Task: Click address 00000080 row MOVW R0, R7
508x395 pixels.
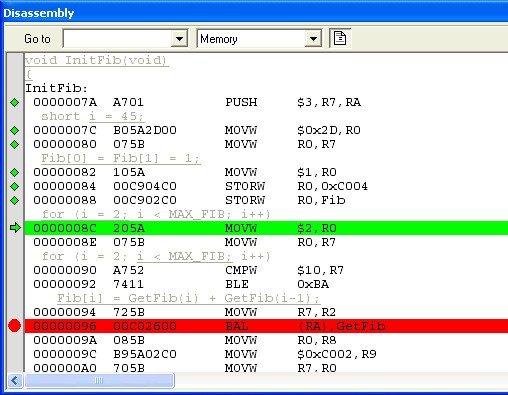Action: point(184,144)
